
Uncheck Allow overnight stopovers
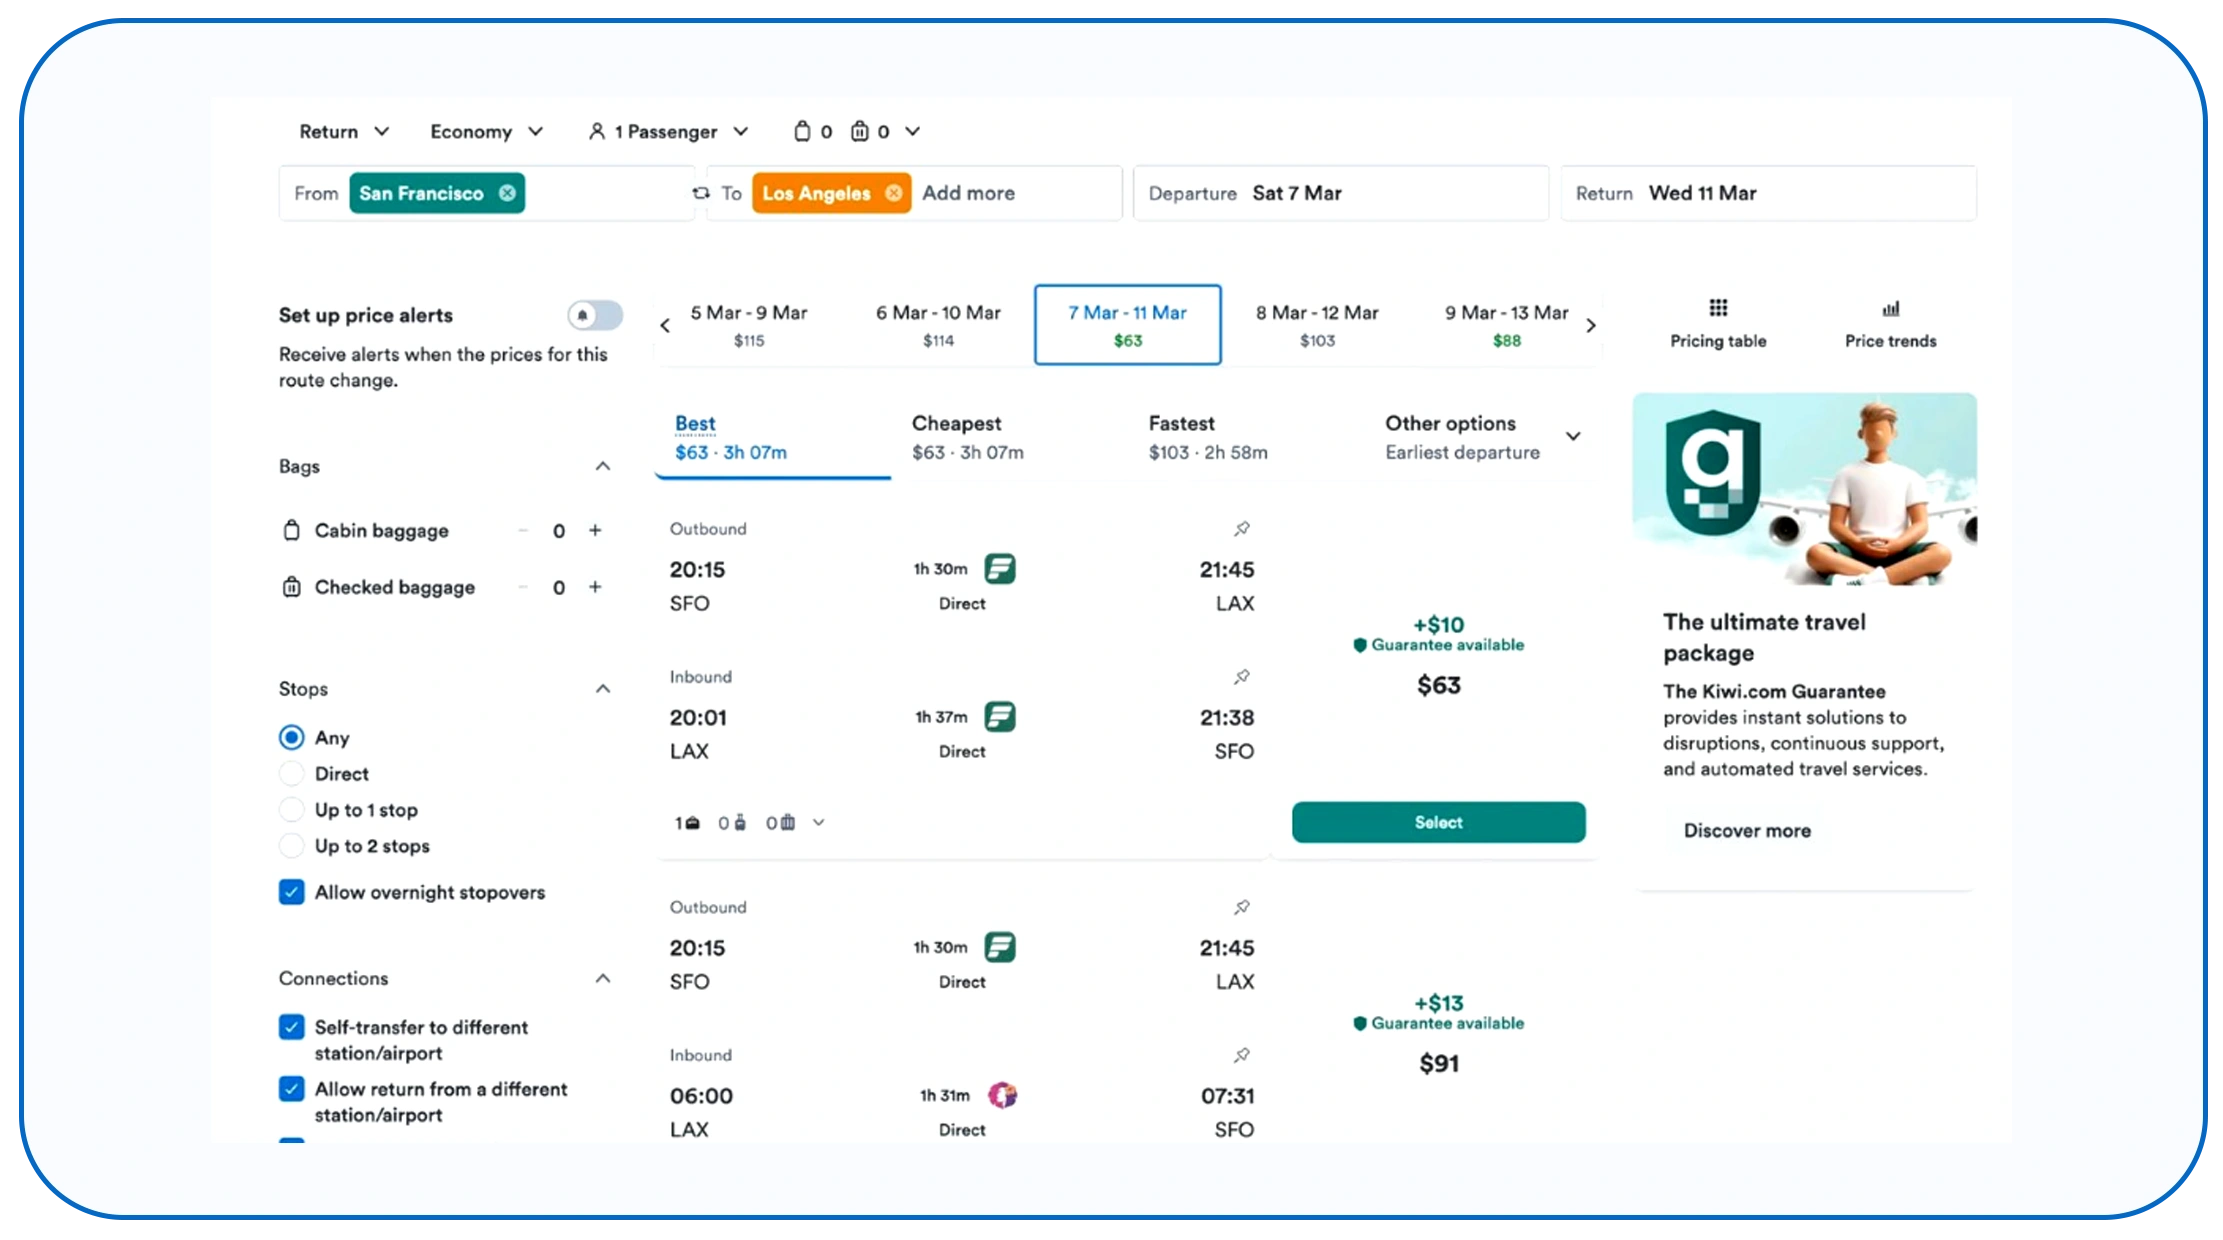click(x=291, y=892)
